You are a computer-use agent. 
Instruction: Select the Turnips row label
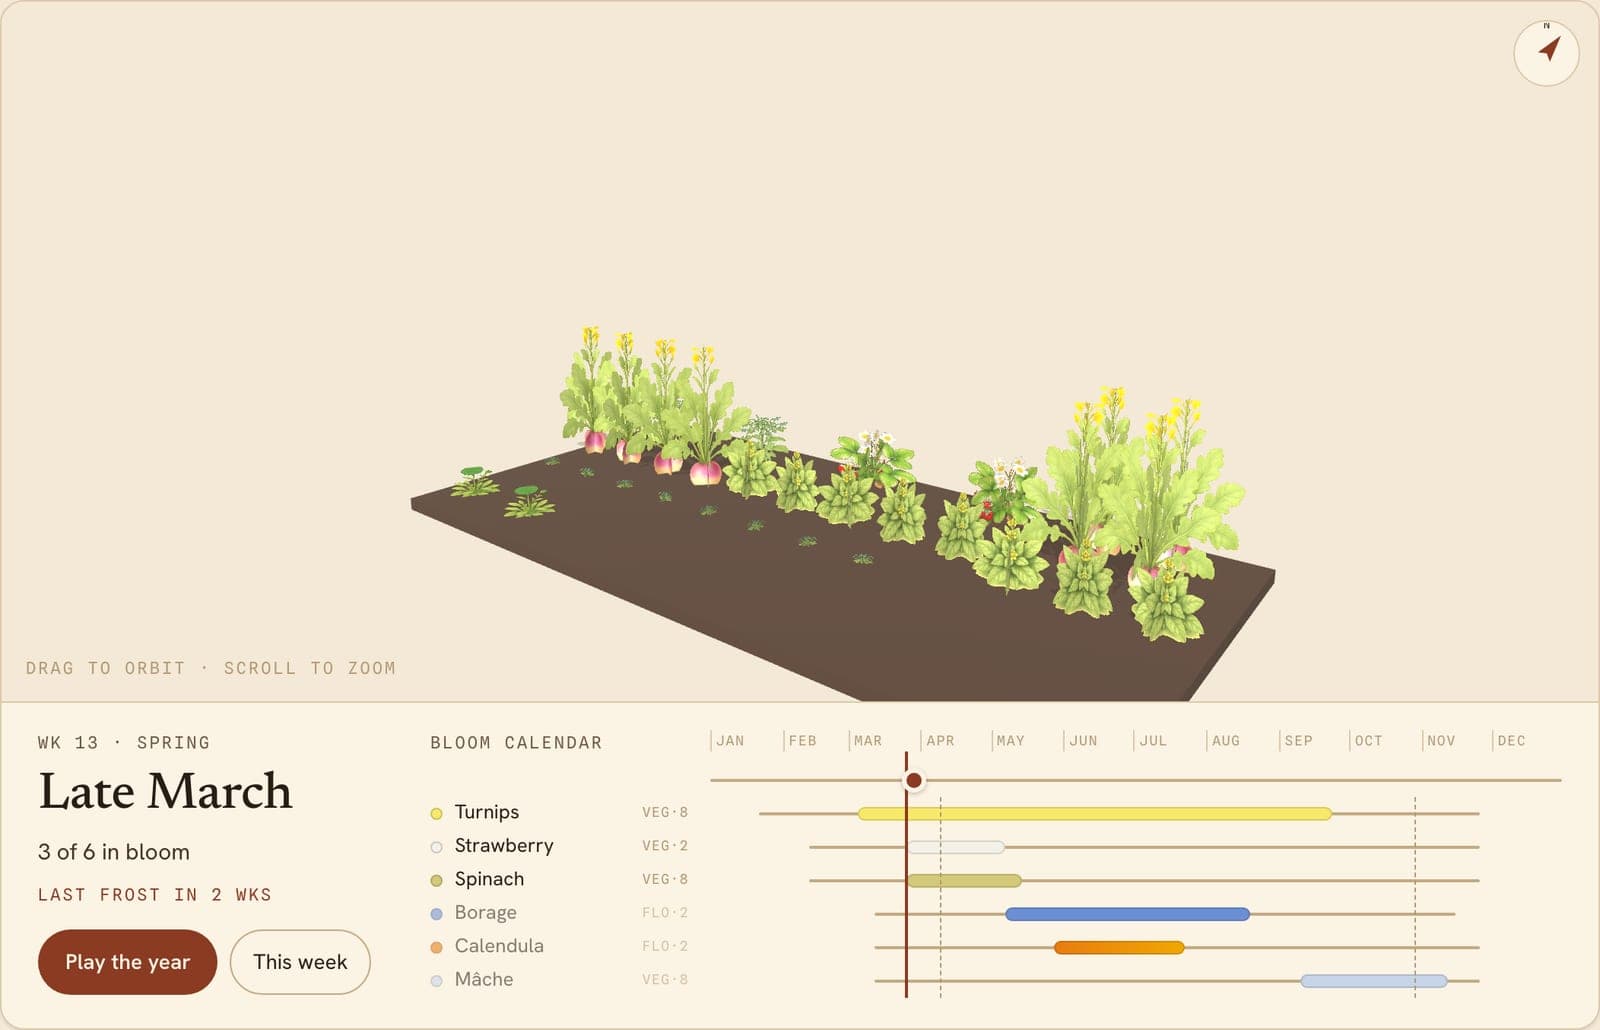[487, 812]
